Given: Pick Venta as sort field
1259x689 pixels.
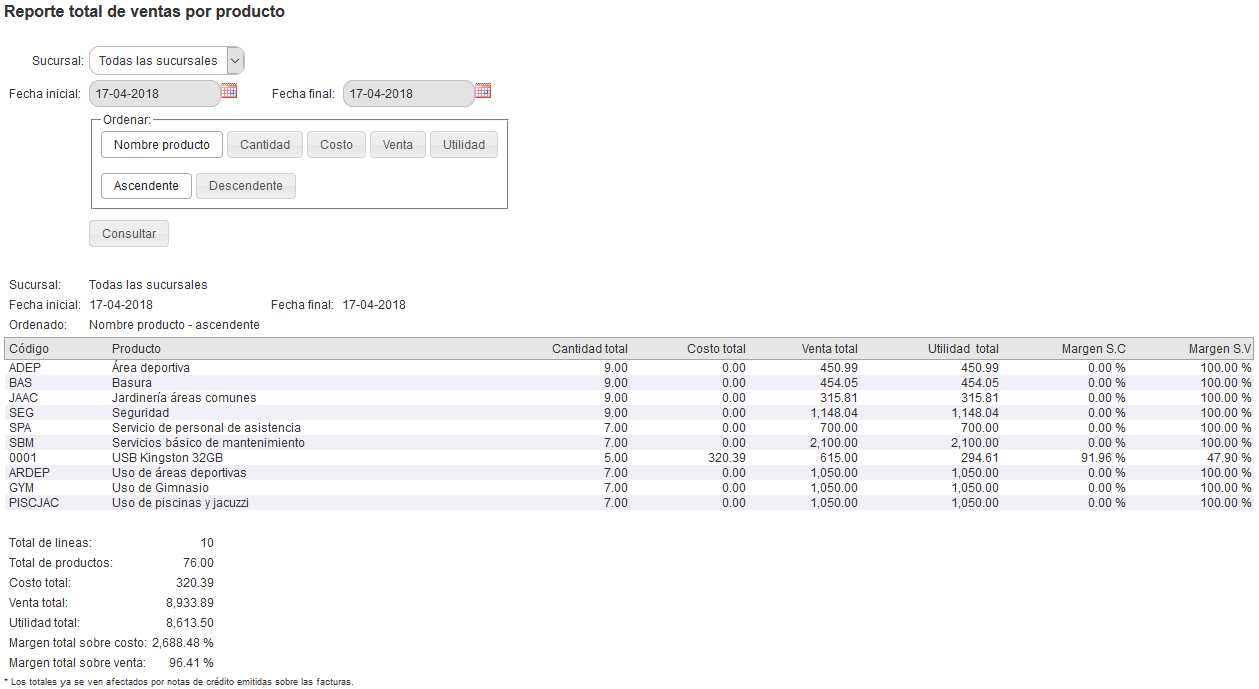Looking at the screenshot, I should coord(397,145).
